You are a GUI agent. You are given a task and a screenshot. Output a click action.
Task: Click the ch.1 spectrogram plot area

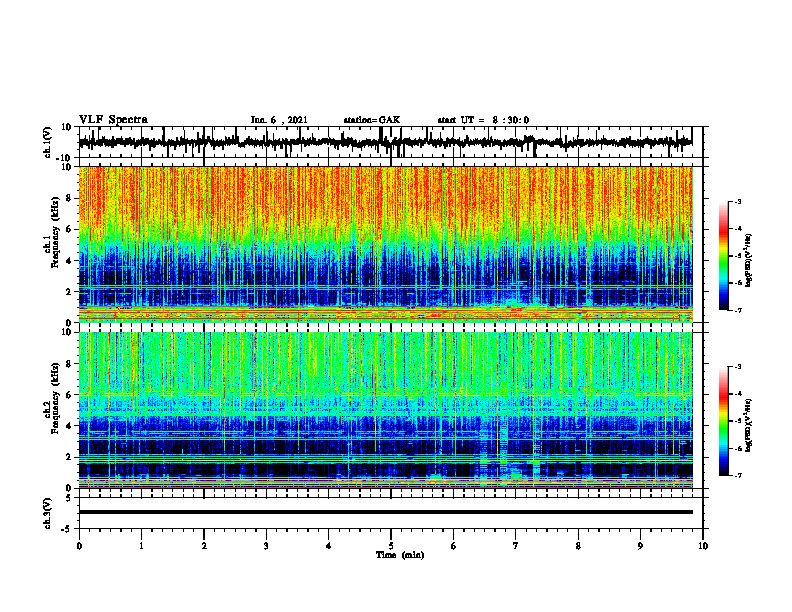point(386,244)
